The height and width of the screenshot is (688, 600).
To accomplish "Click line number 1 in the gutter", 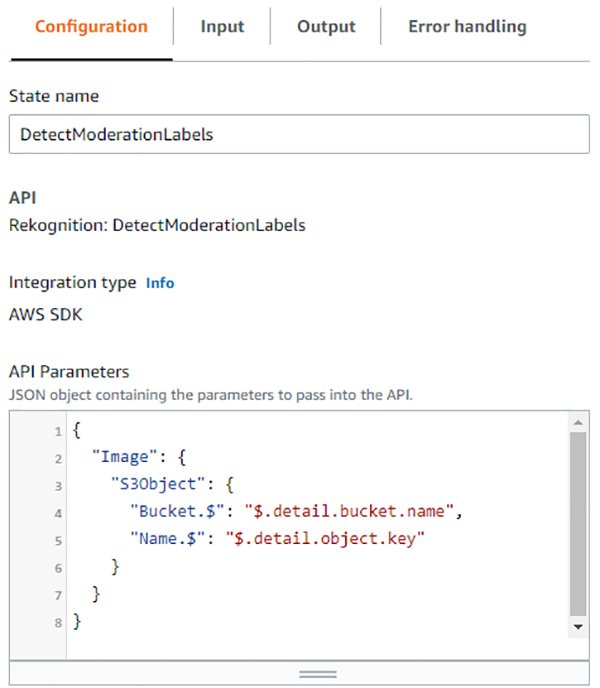I will (59, 431).
